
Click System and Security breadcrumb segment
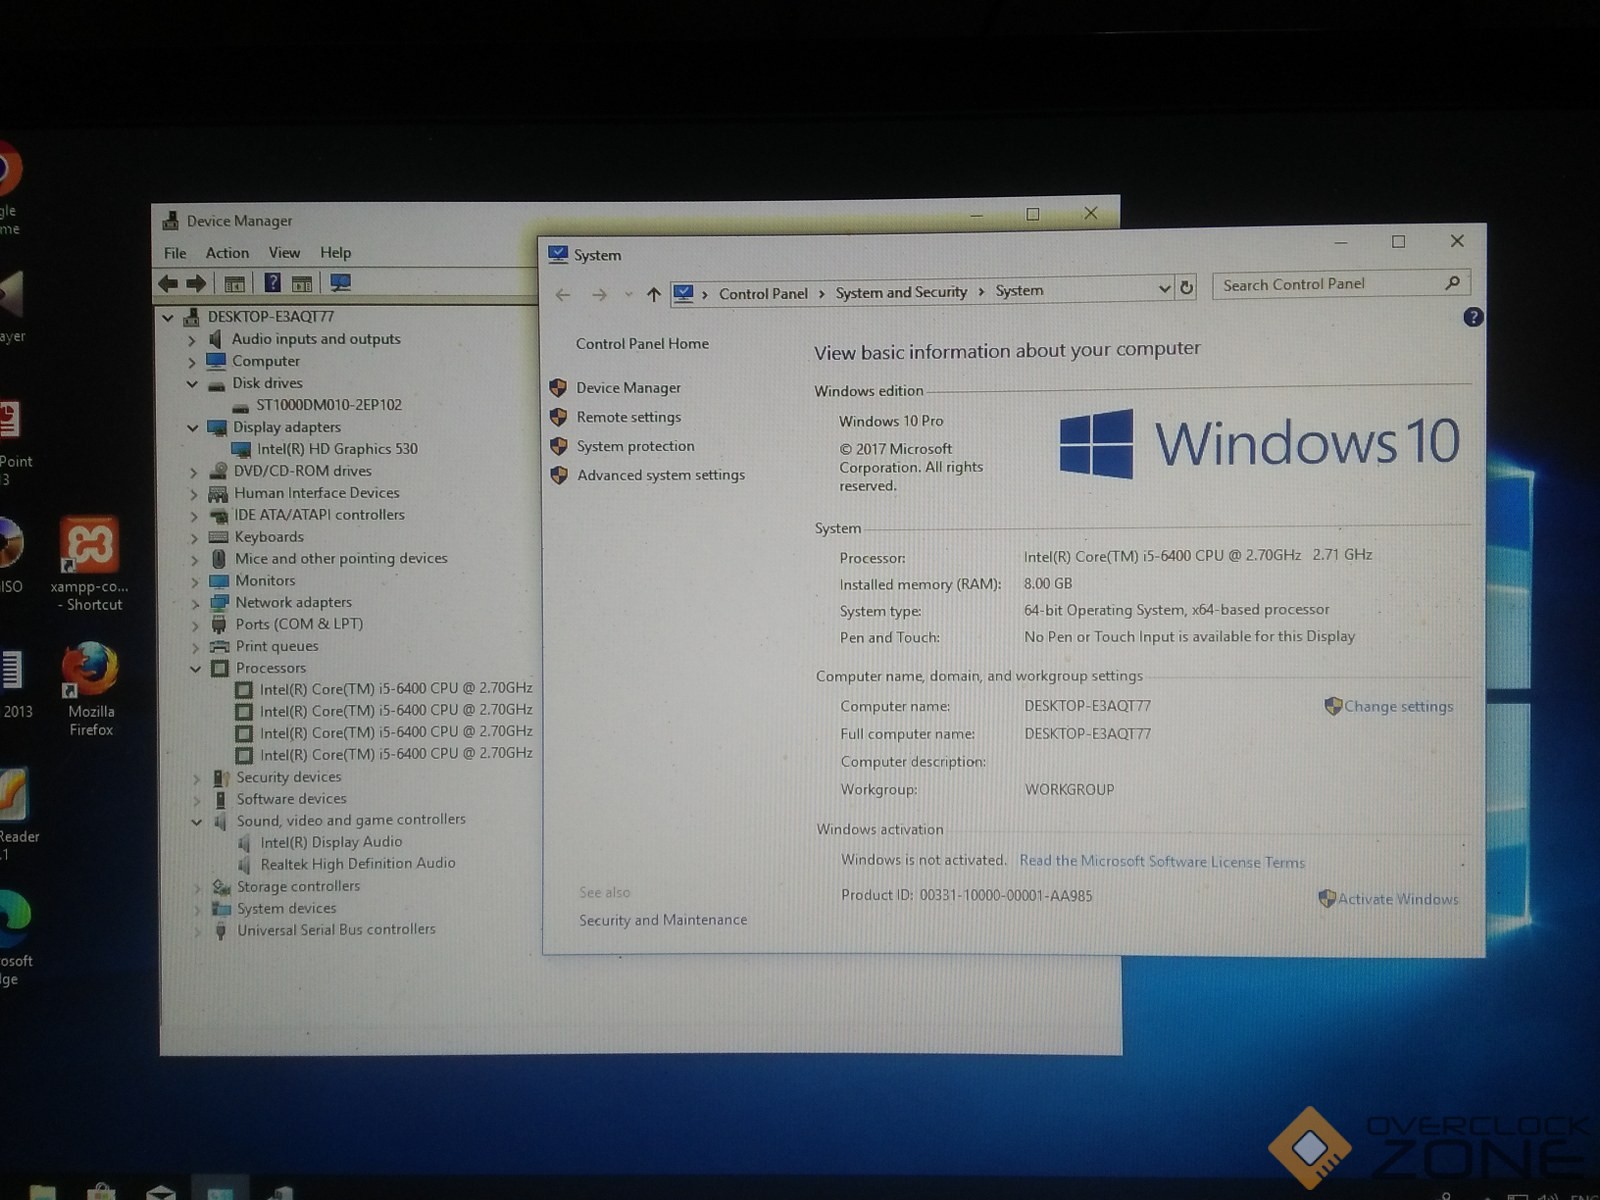coord(901,292)
